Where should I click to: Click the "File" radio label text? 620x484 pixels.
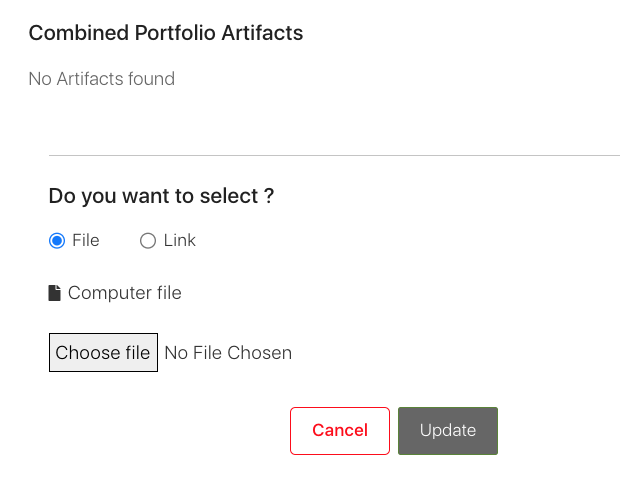coord(86,240)
